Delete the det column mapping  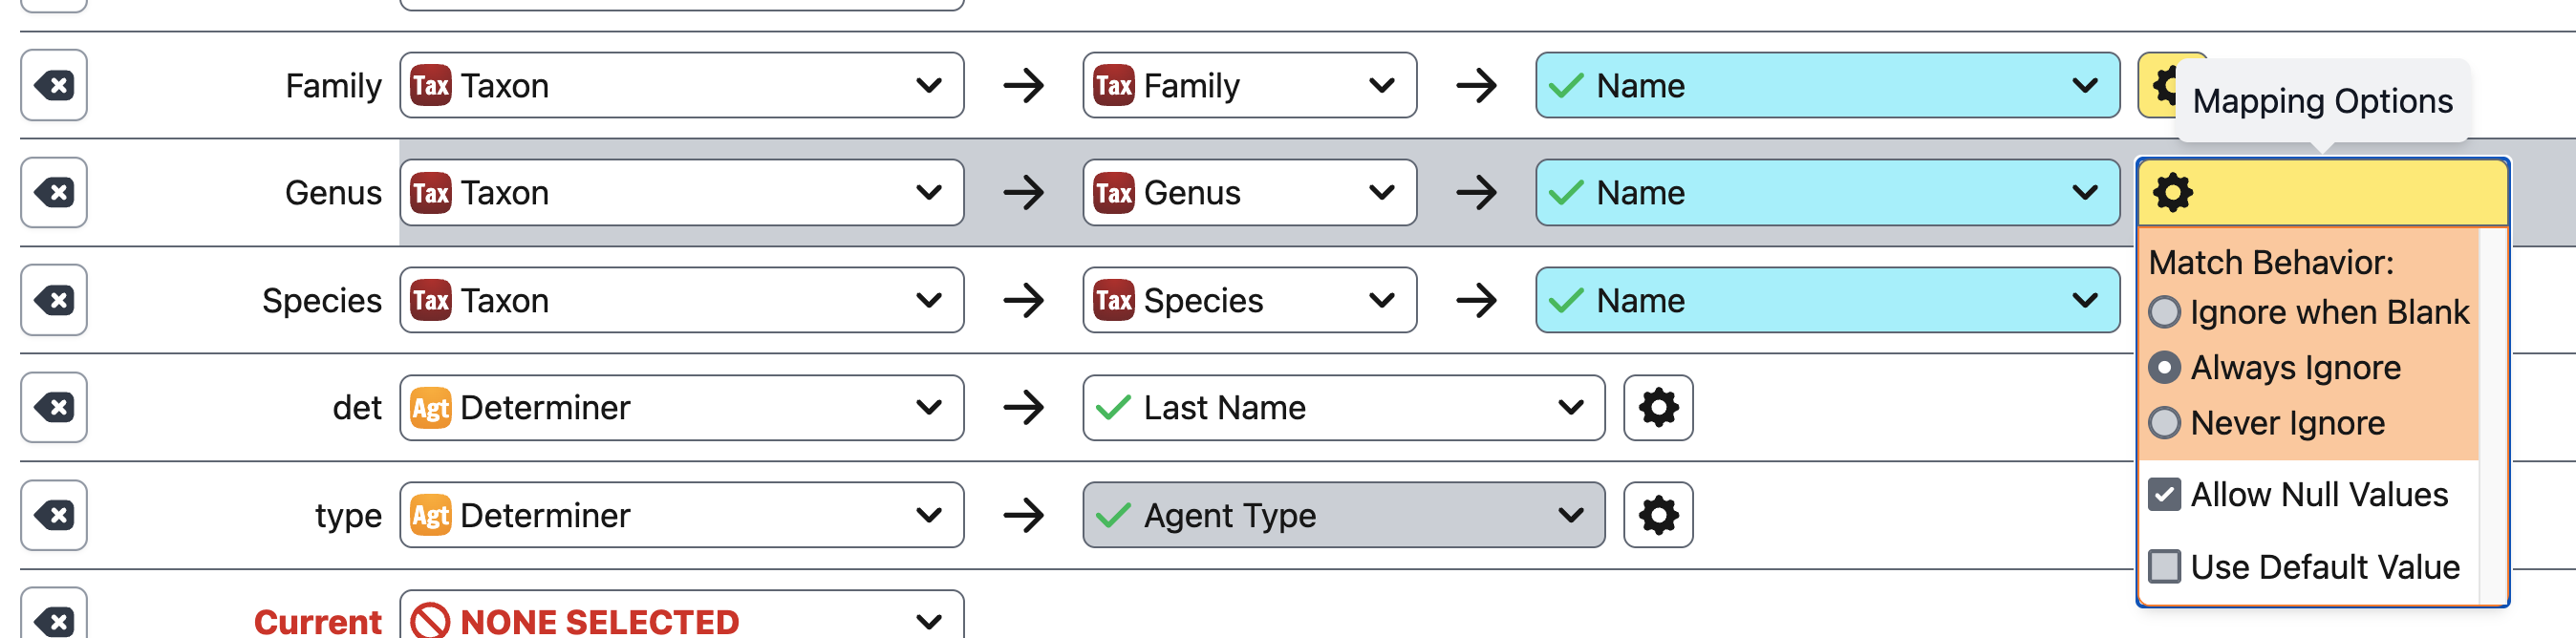[x=54, y=408]
